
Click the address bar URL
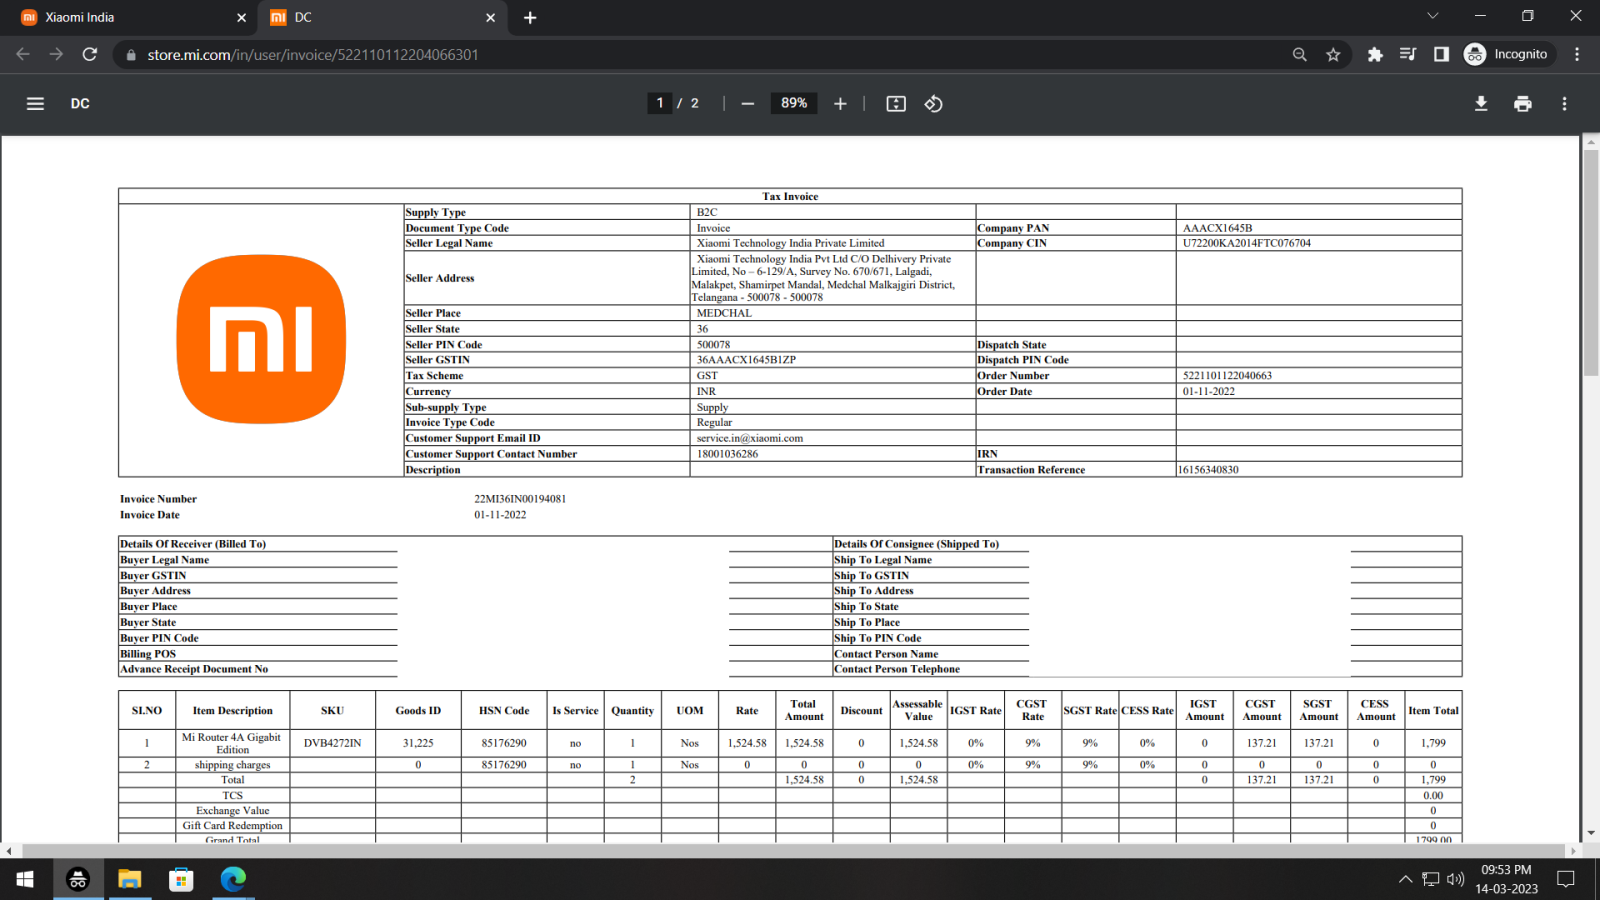tap(313, 55)
